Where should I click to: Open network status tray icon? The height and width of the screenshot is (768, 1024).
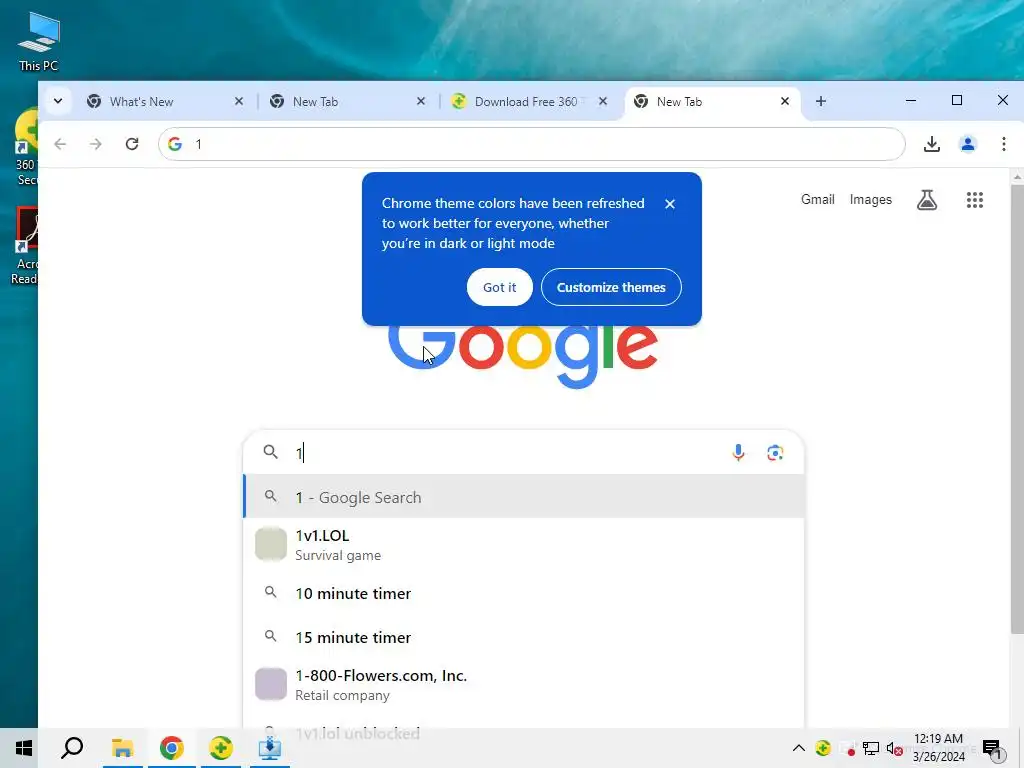pyautogui.click(x=871, y=748)
